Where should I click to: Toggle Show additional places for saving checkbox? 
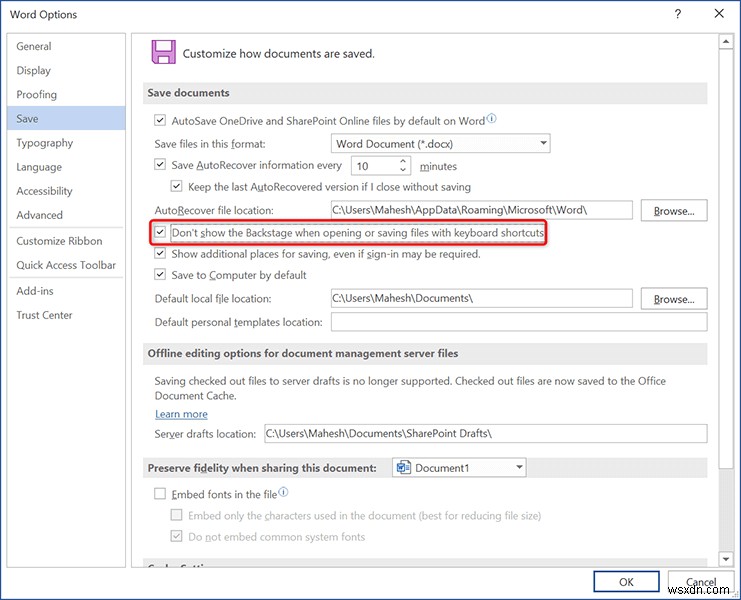point(160,253)
